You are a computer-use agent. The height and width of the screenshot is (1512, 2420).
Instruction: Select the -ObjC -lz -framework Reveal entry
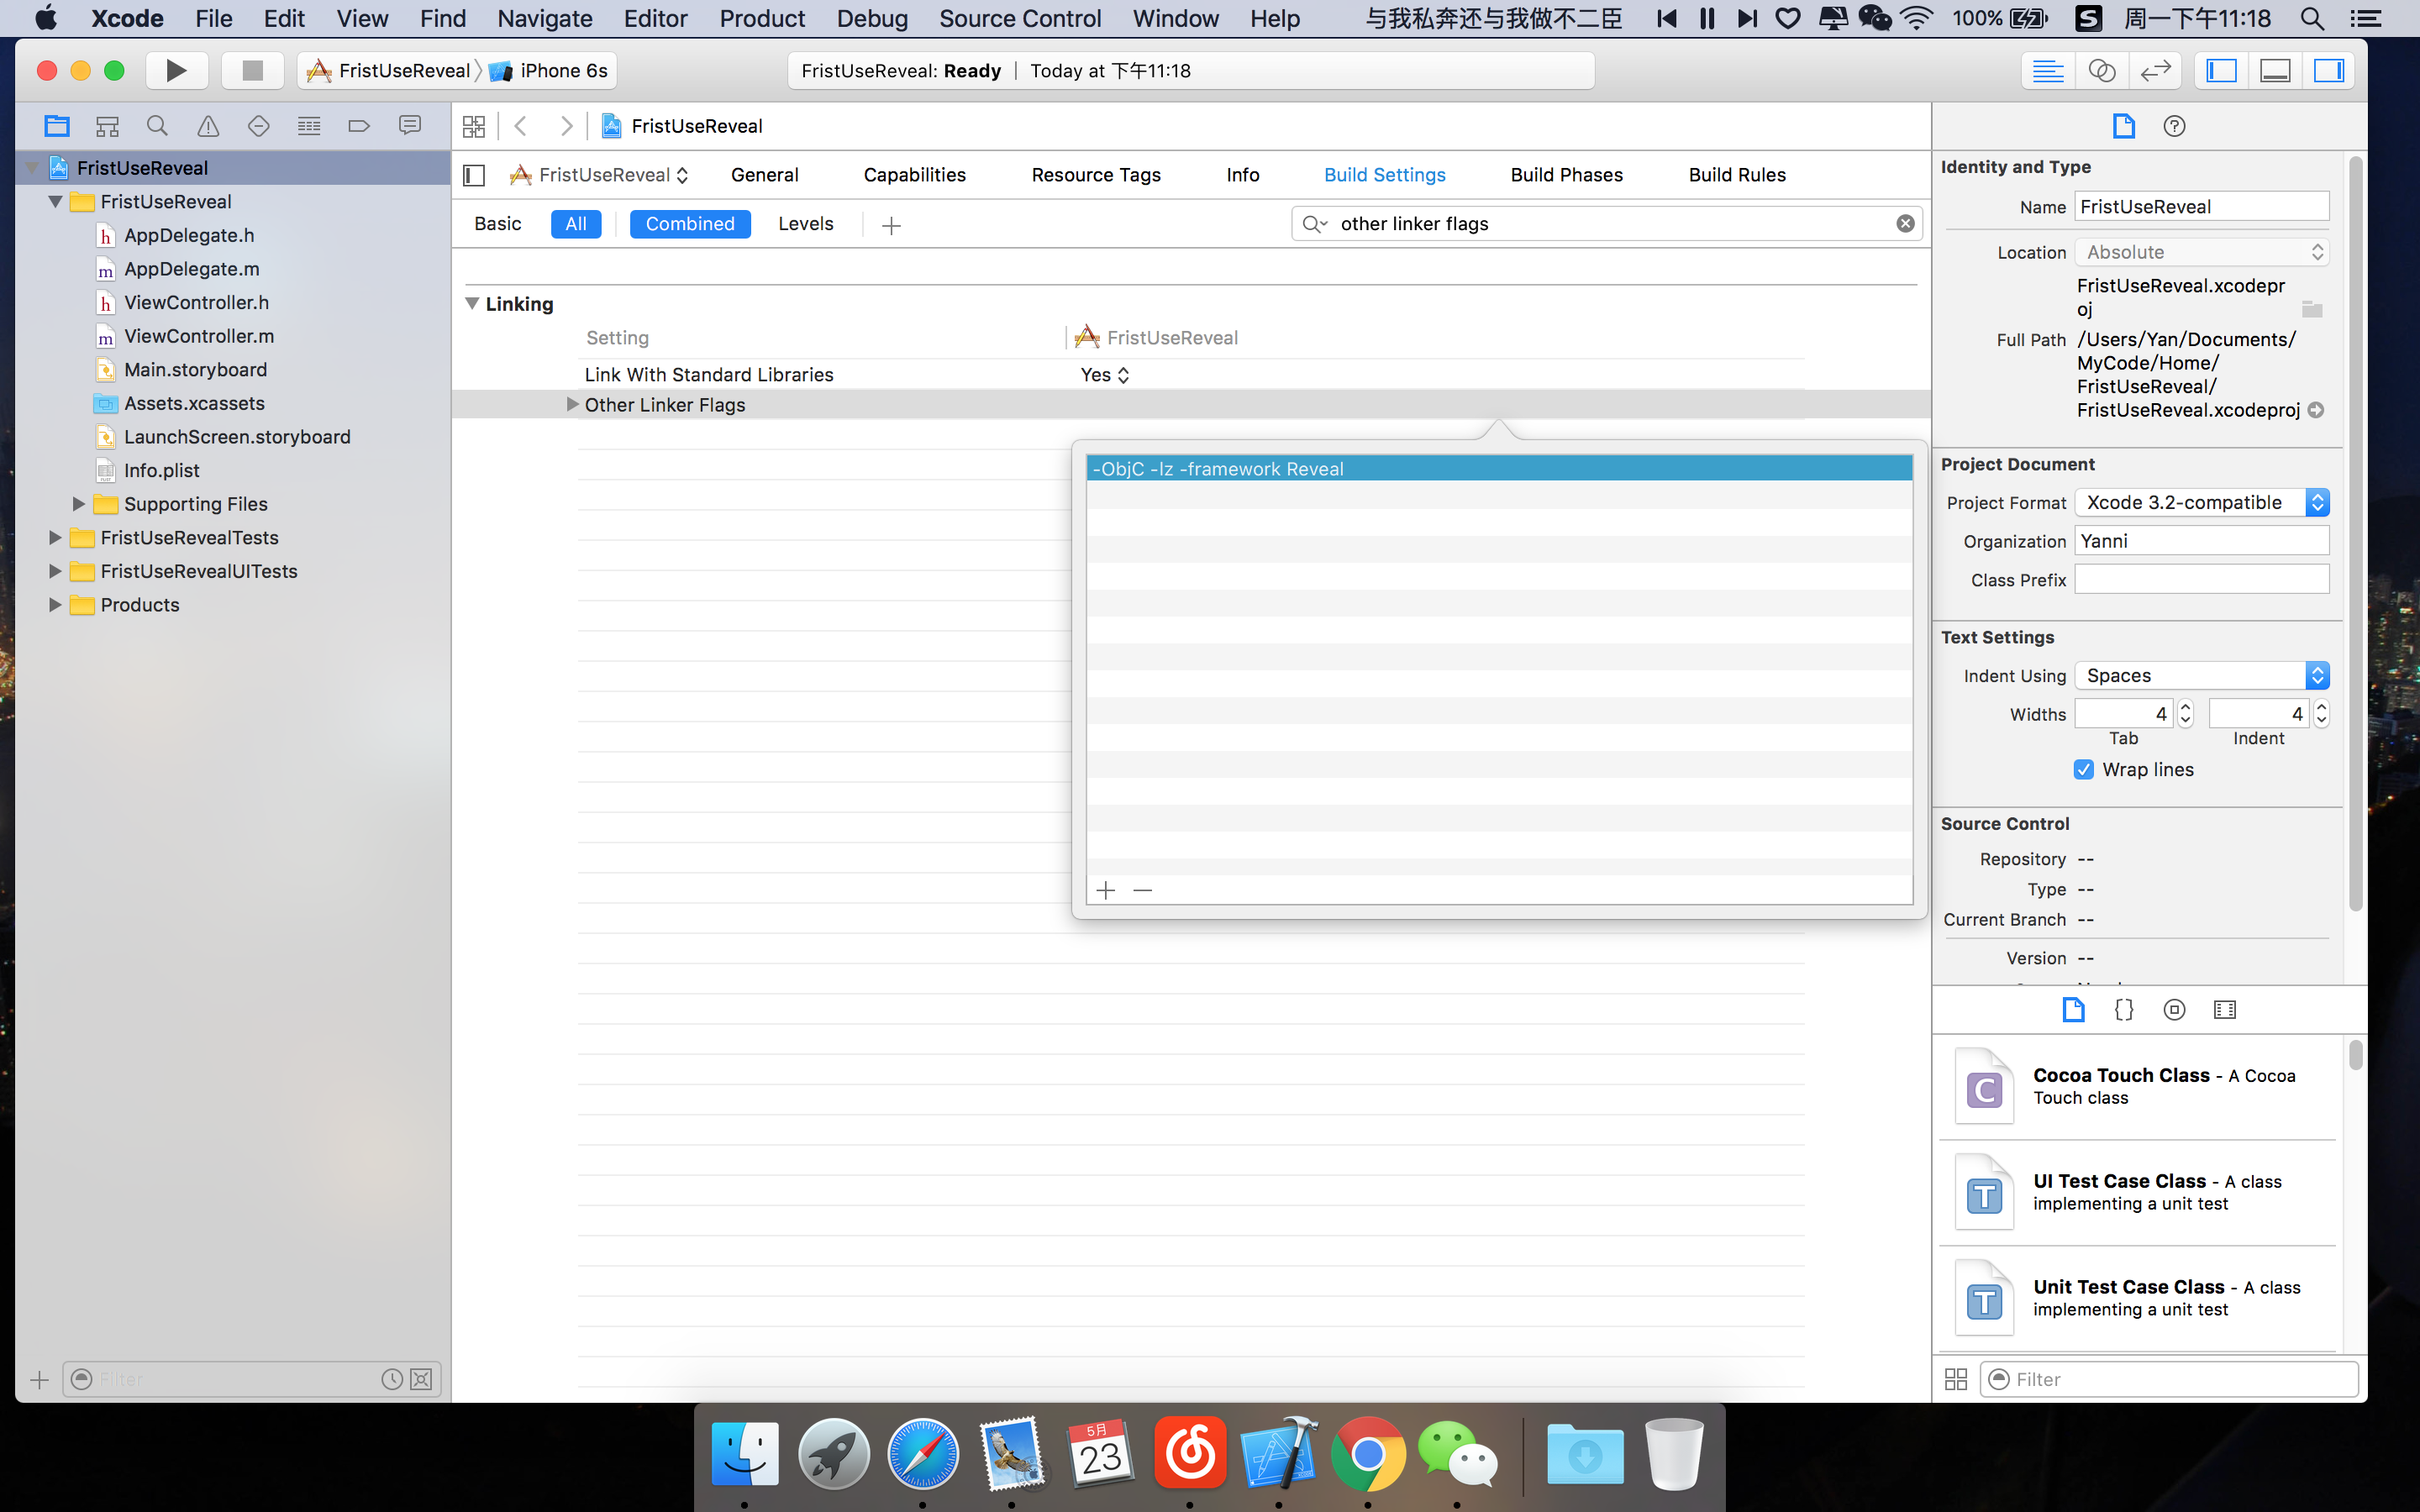(1499, 469)
